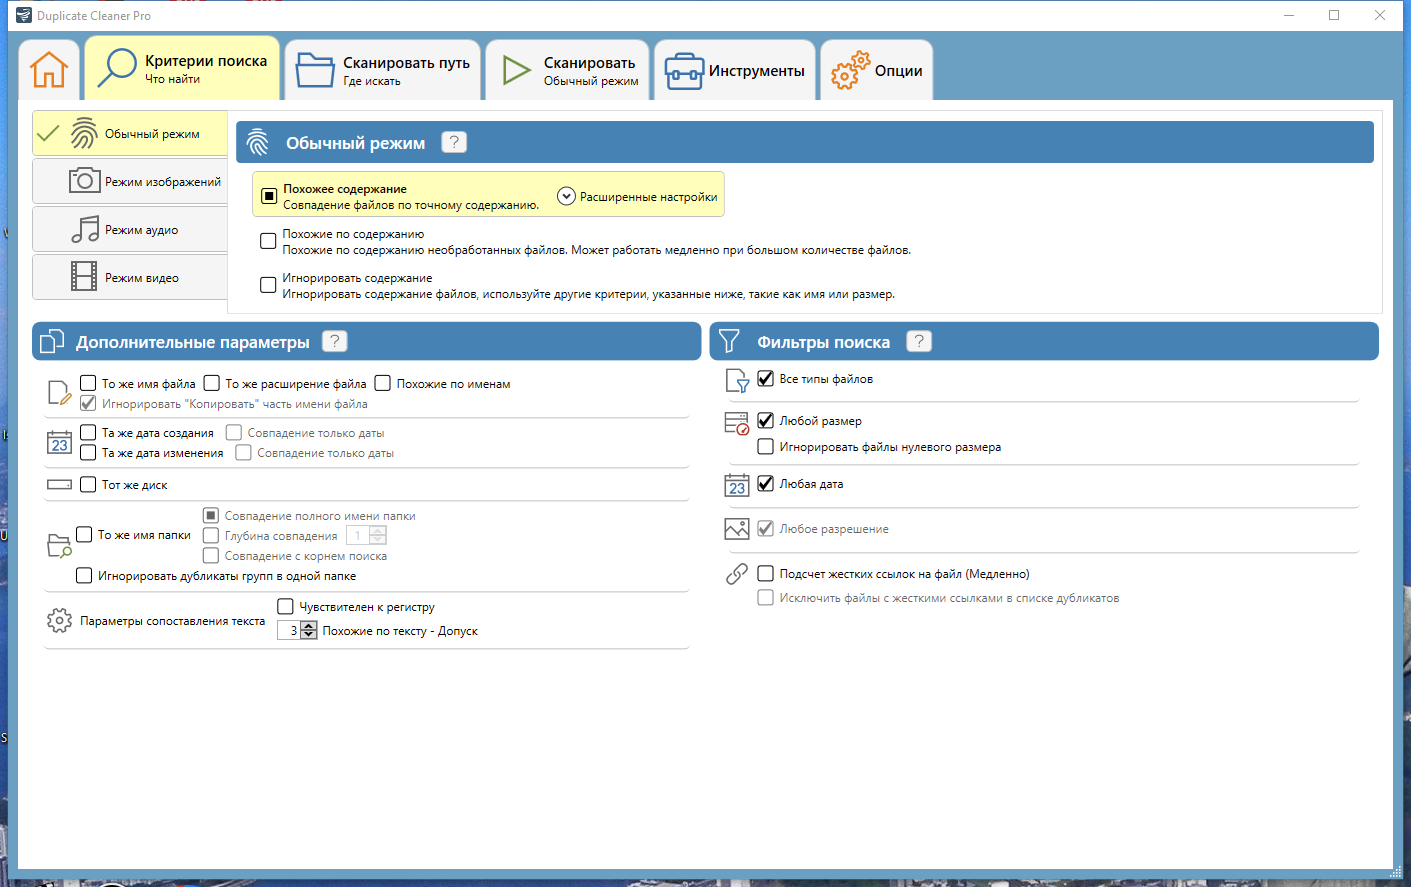
Task: Click the file filter icon by Все типы файлов
Action: pyautogui.click(x=737, y=380)
